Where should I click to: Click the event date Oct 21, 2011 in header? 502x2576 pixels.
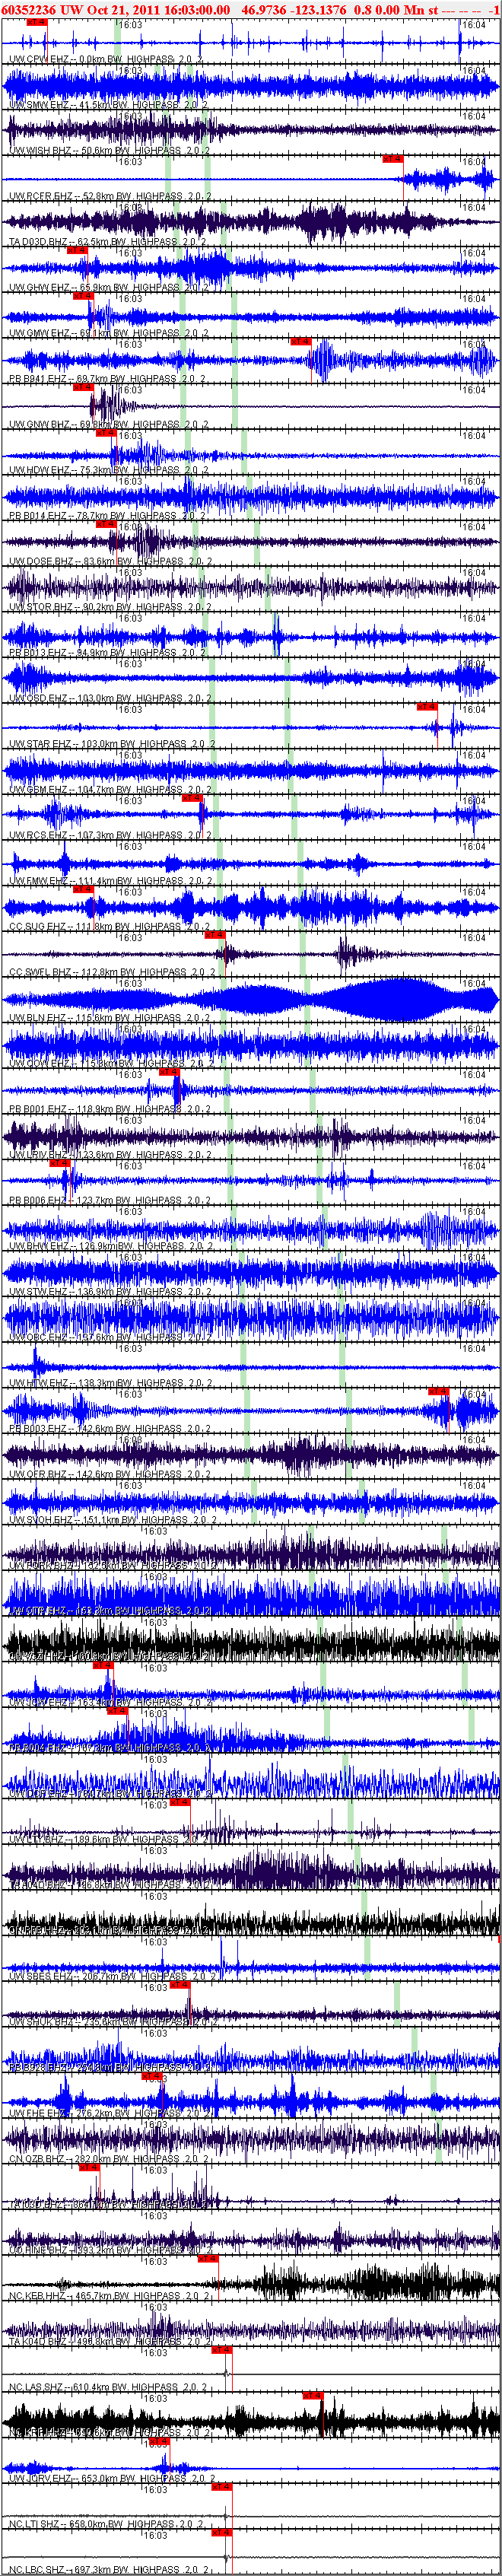[x=112, y=9]
